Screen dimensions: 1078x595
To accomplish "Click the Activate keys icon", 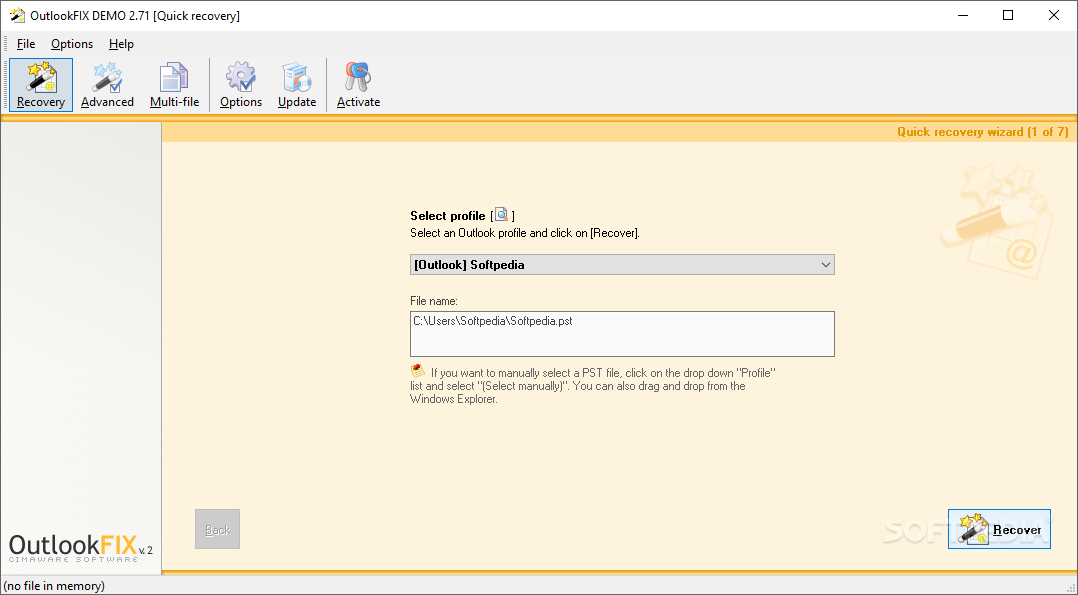I will (x=358, y=85).
